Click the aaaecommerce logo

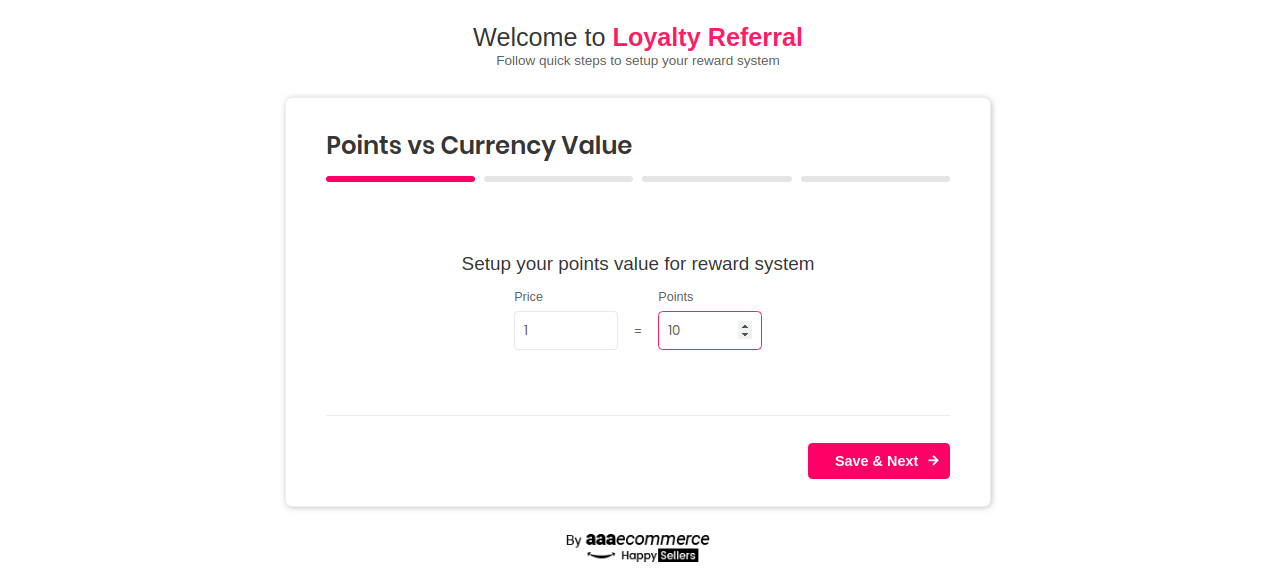point(648,539)
